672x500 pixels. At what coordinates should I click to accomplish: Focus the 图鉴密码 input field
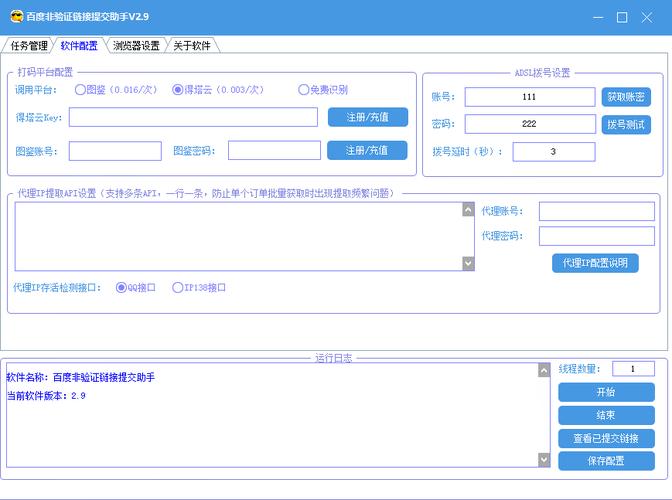click(274, 151)
